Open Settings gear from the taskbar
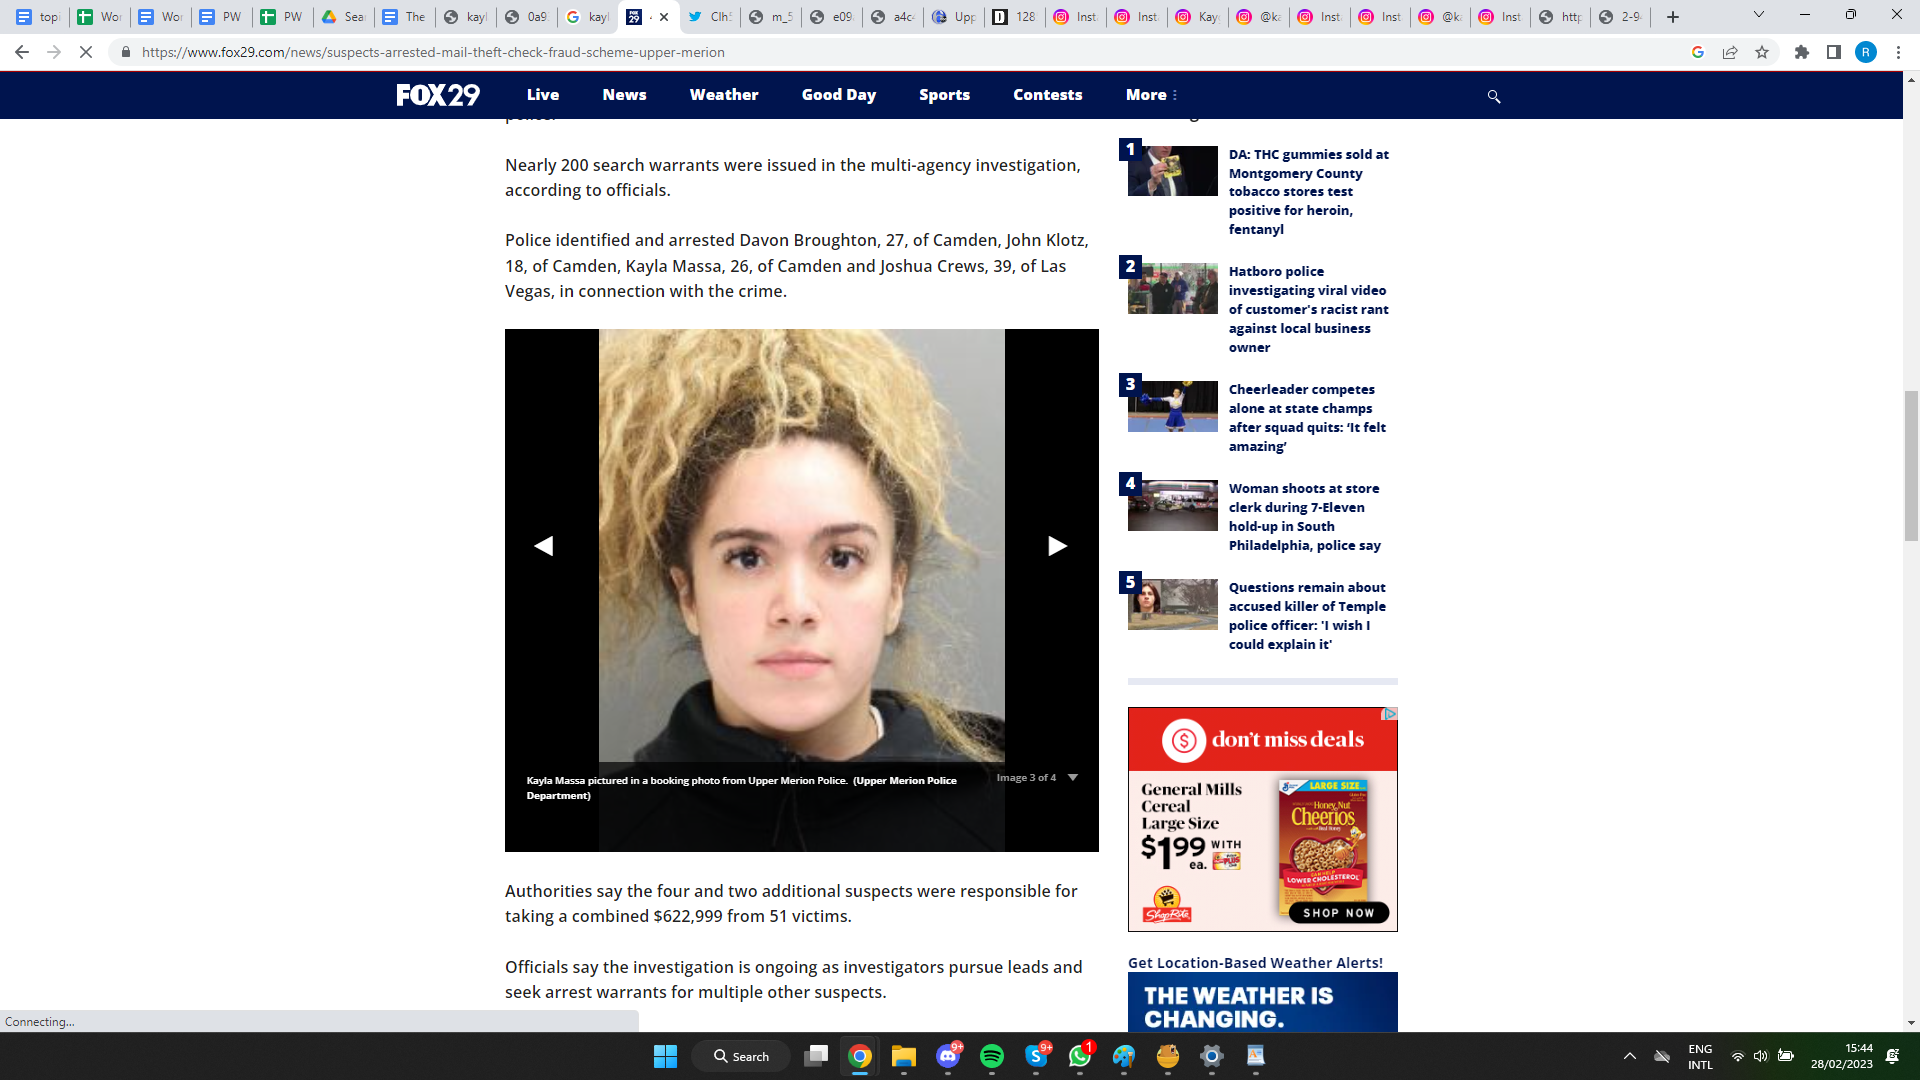This screenshot has height=1080, width=1920. (x=1212, y=1056)
